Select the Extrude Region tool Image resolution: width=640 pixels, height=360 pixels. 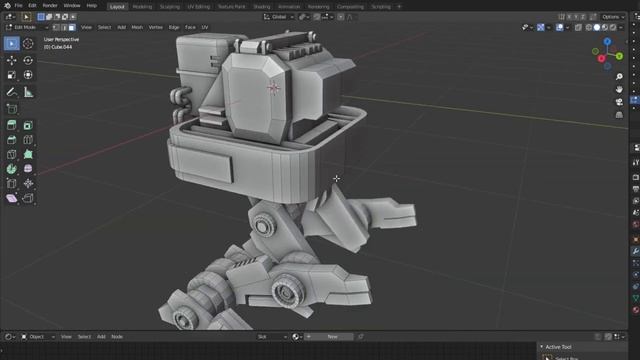click(x=11, y=125)
